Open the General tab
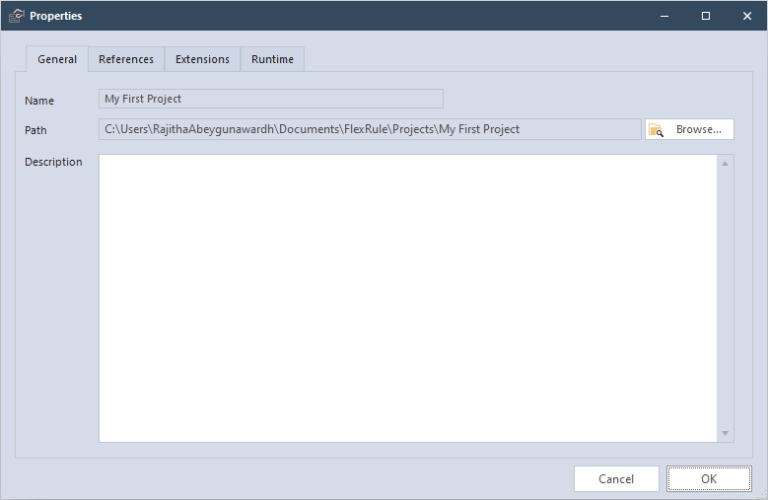Image resolution: width=768 pixels, height=500 pixels. pyautogui.click(x=57, y=59)
